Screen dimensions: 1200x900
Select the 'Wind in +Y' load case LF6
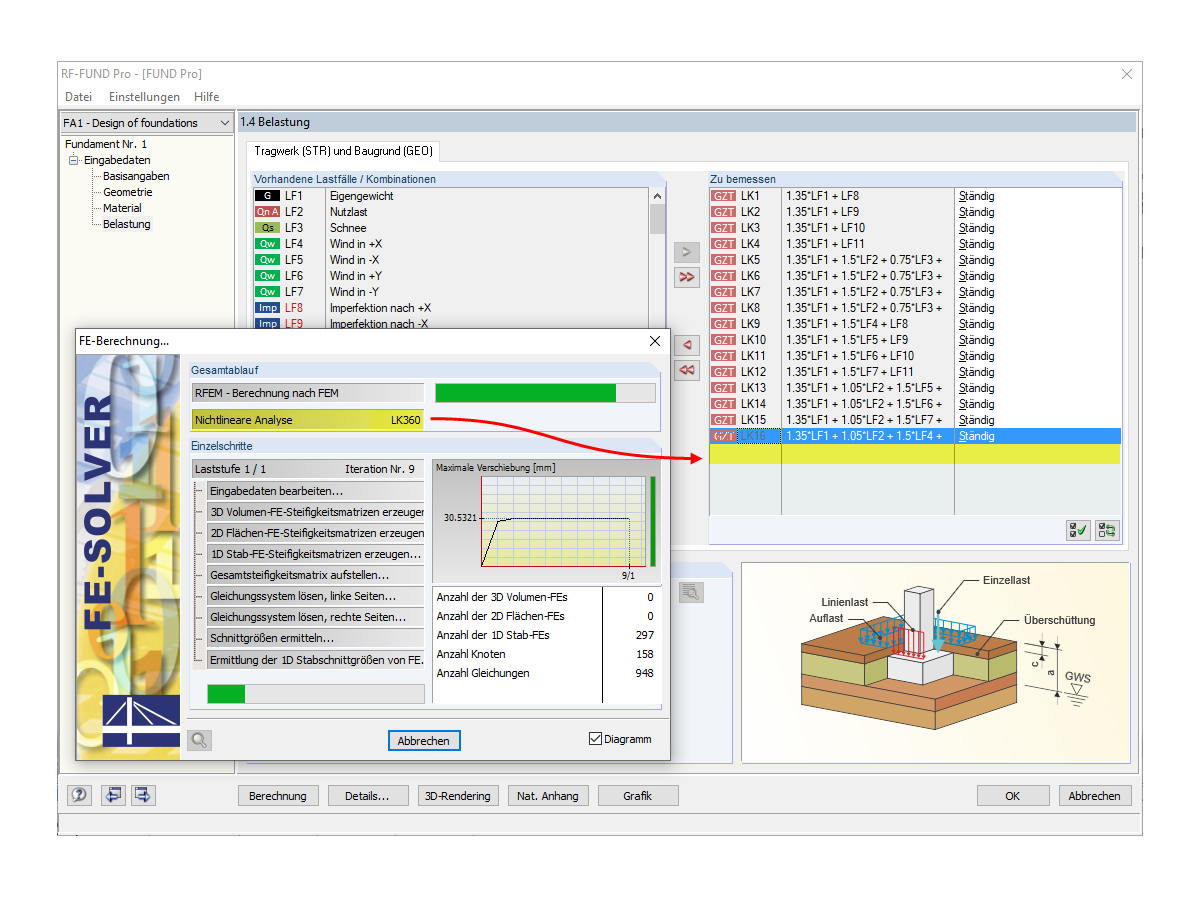tap(451, 276)
